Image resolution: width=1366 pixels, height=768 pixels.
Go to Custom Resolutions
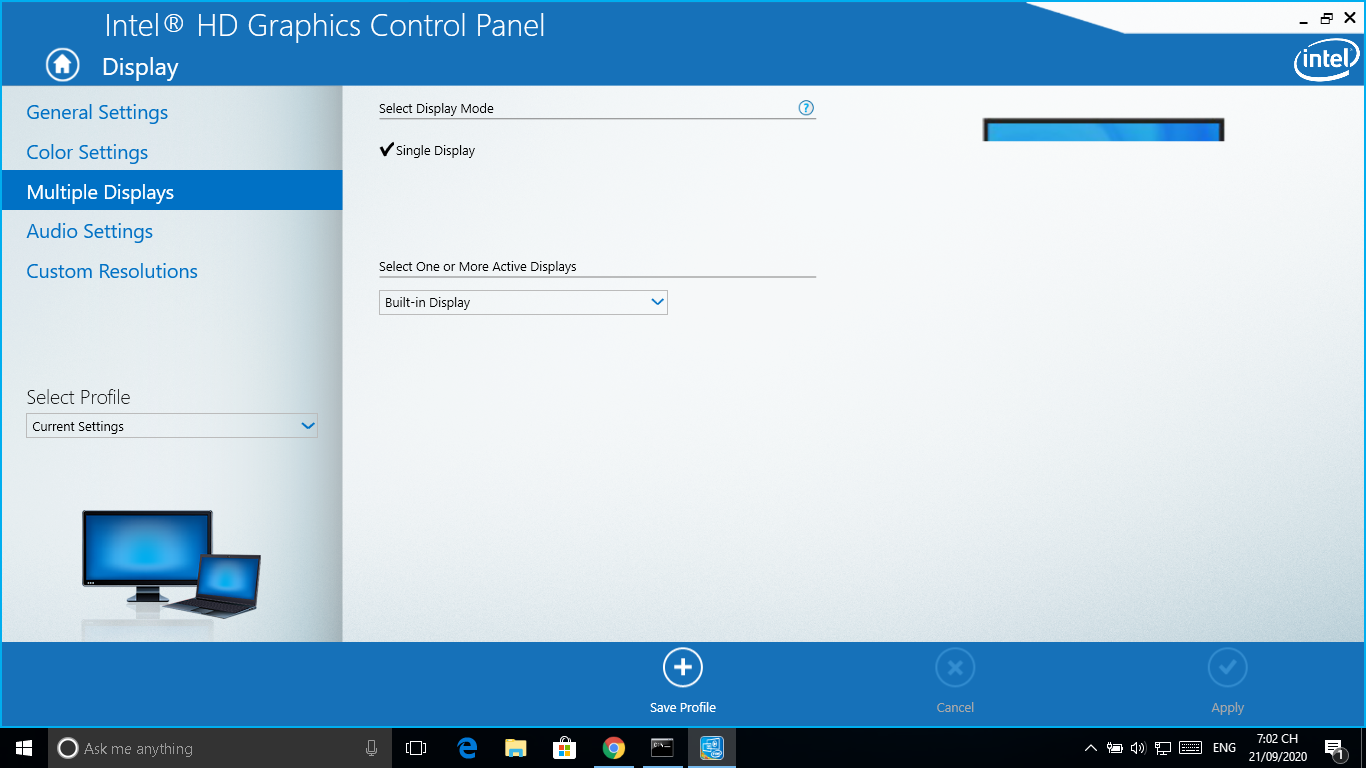point(112,271)
